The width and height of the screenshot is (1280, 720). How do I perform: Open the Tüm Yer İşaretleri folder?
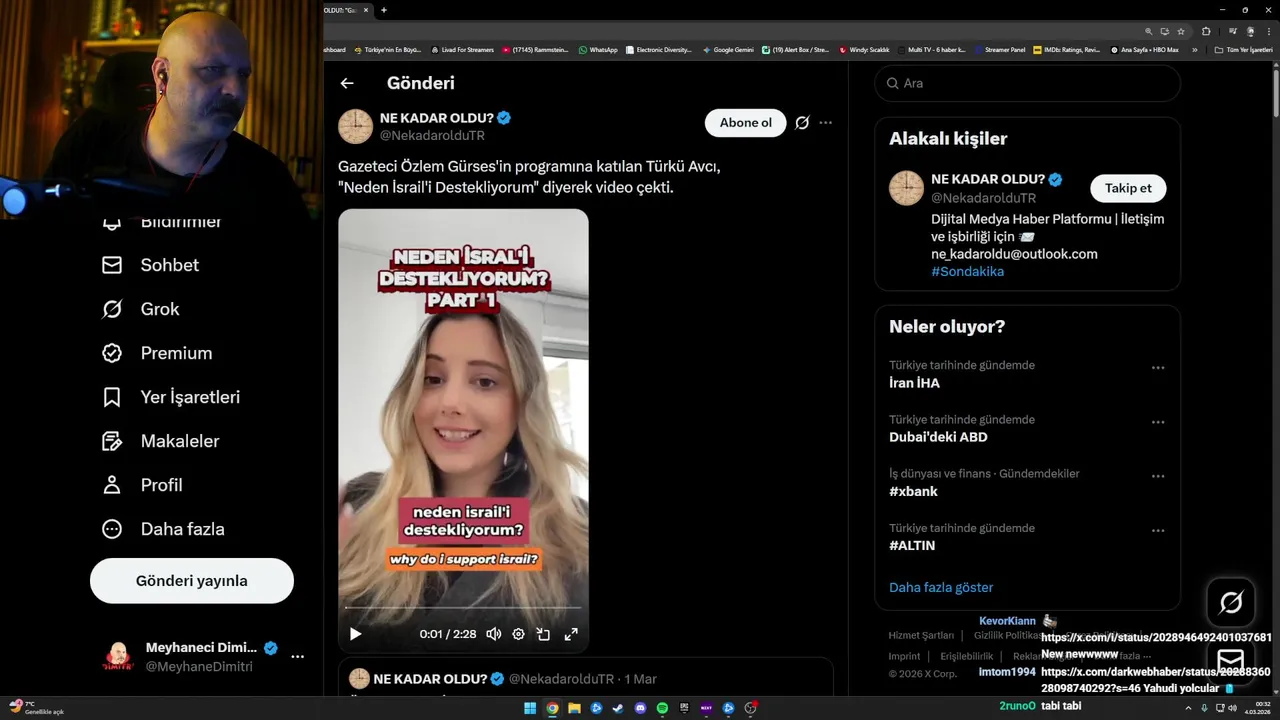[1244, 49]
